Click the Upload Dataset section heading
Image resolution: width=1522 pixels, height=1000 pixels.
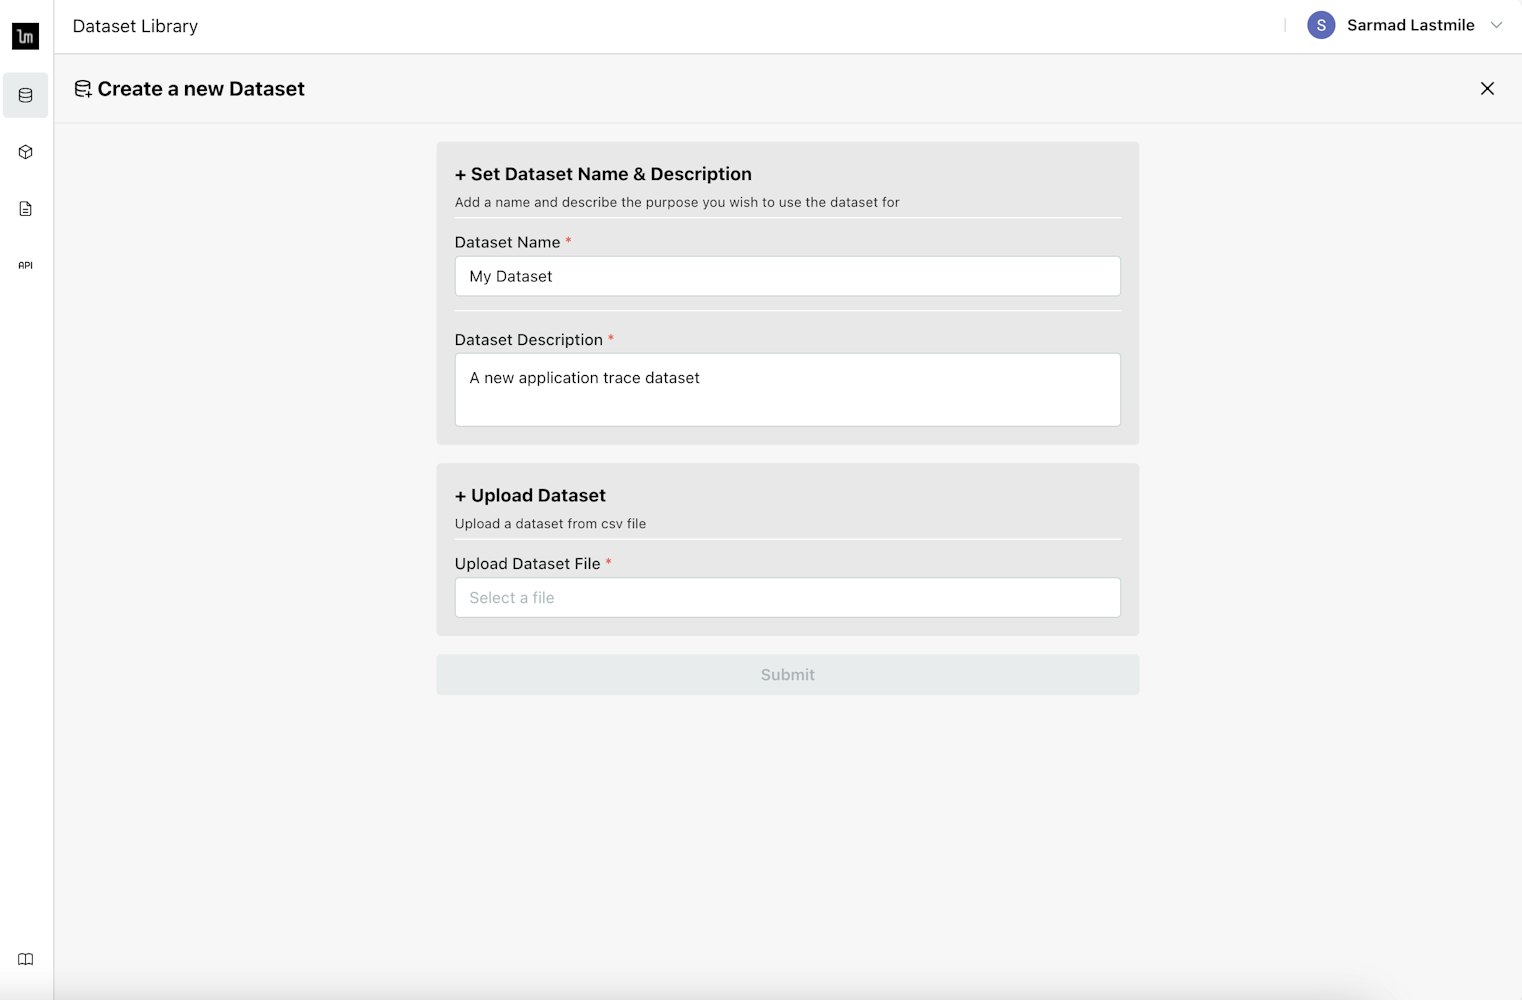tap(530, 495)
